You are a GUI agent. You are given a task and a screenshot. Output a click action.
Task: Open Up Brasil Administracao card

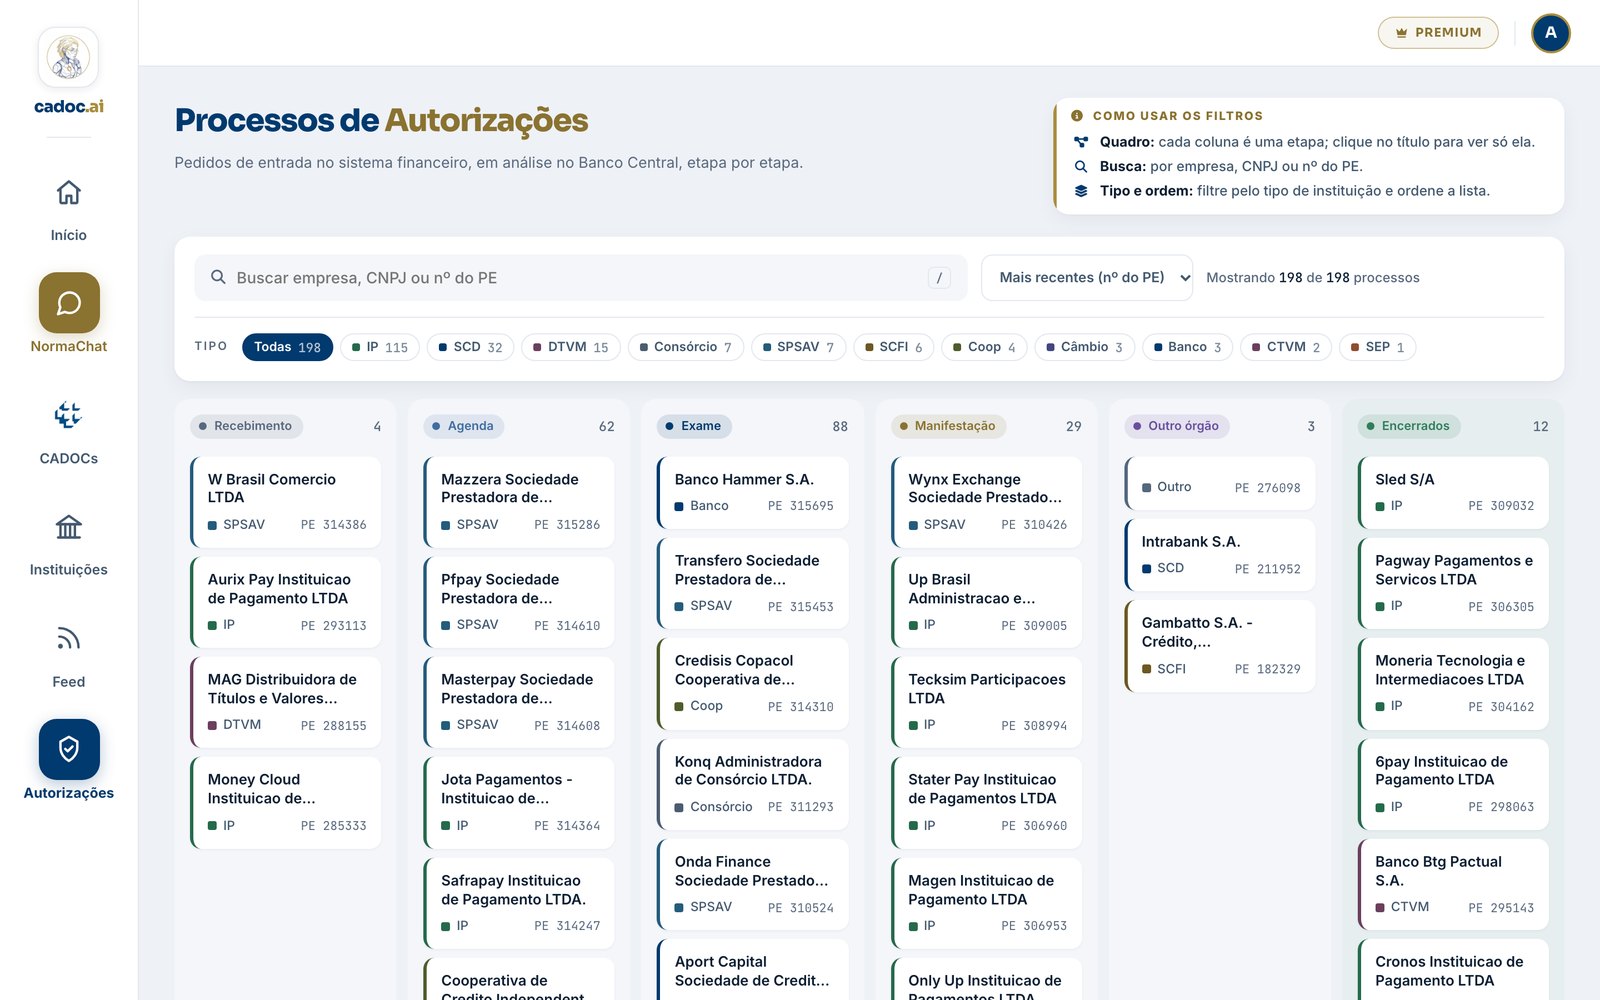click(986, 602)
